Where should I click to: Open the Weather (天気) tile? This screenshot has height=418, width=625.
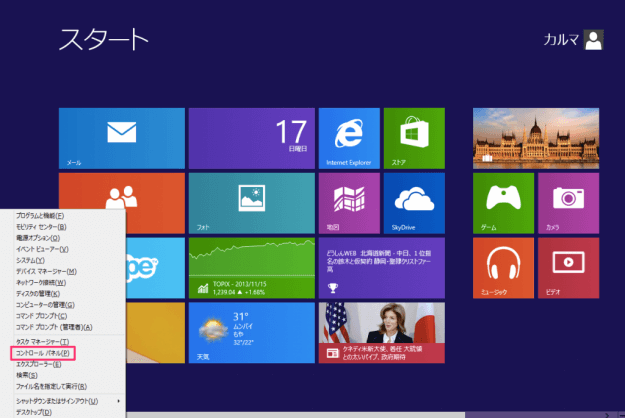click(252, 333)
